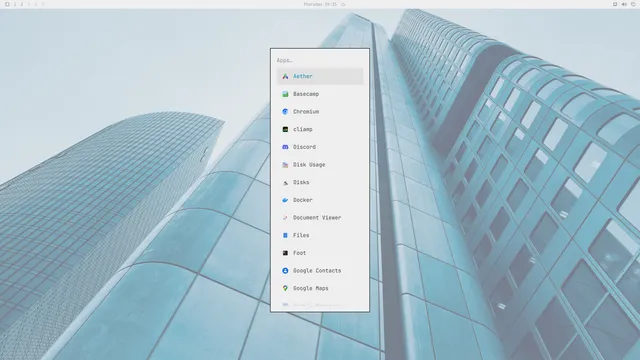Click the rightmost tray icon in top bar
This screenshot has width=640, height=360.
(633, 4)
